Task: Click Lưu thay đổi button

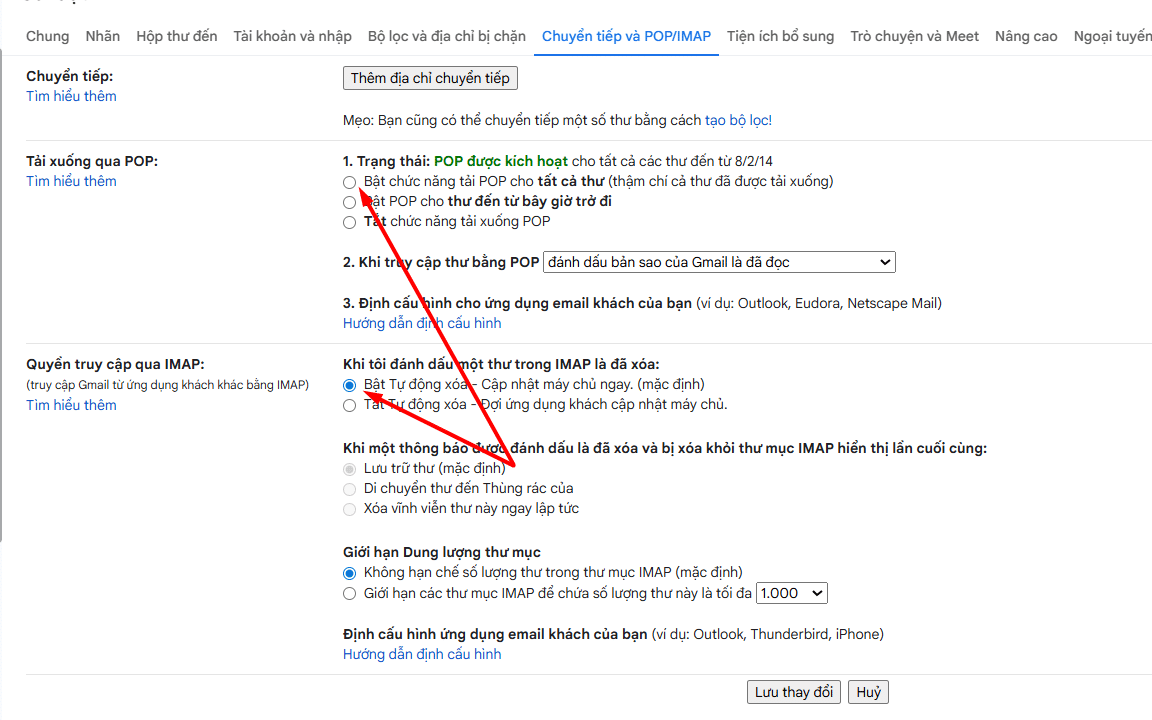Action: [793, 692]
